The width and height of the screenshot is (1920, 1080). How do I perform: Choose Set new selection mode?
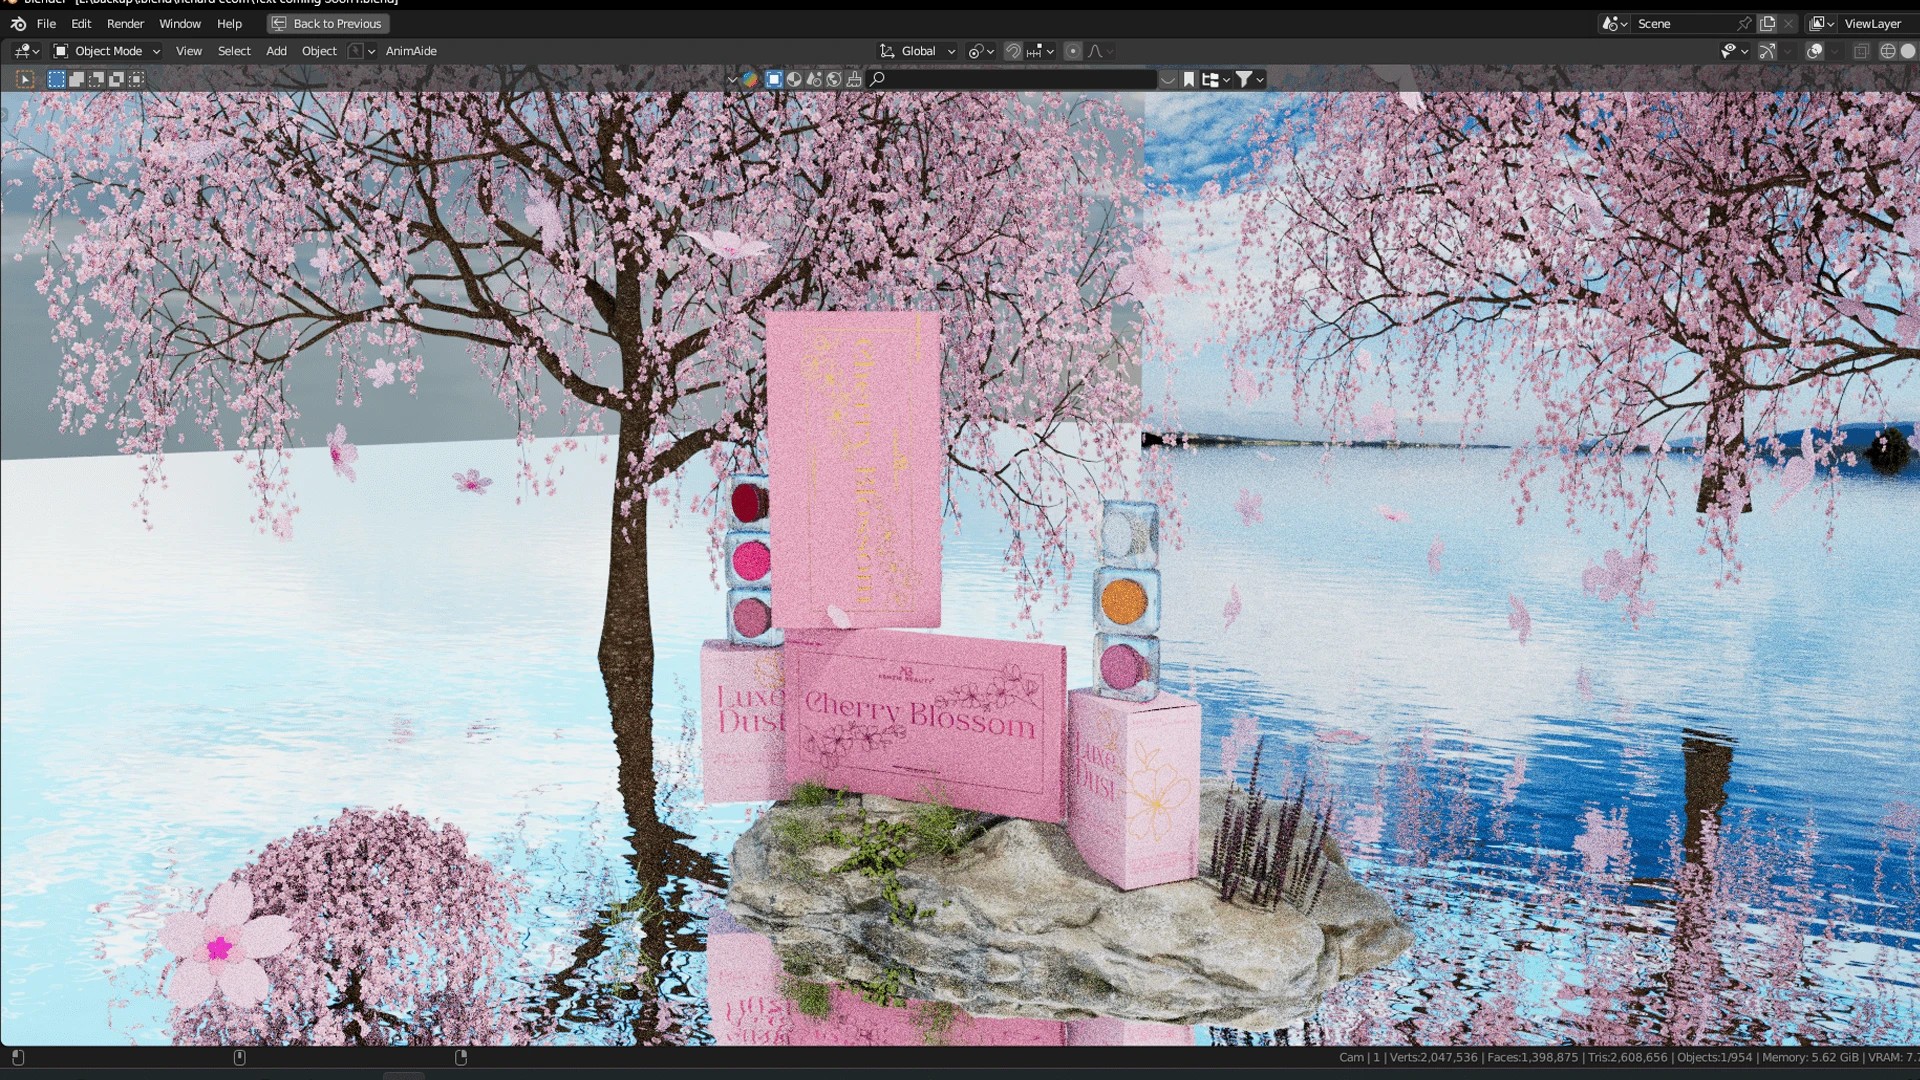pyautogui.click(x=56, y=79)
